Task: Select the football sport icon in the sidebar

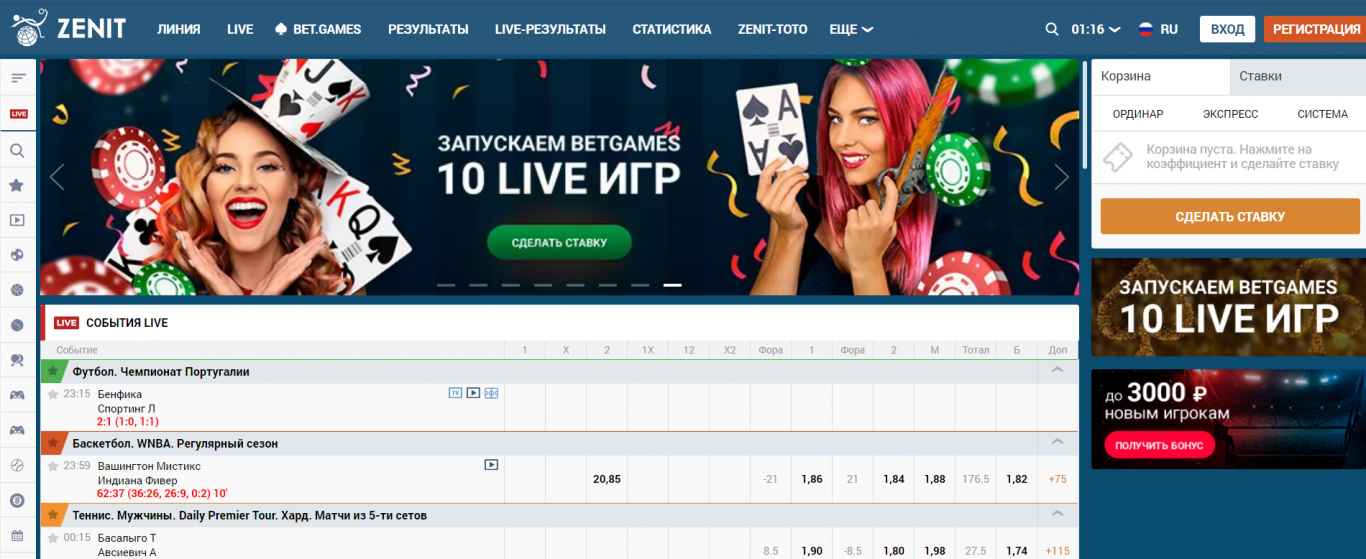Action: tap(17, 255)
